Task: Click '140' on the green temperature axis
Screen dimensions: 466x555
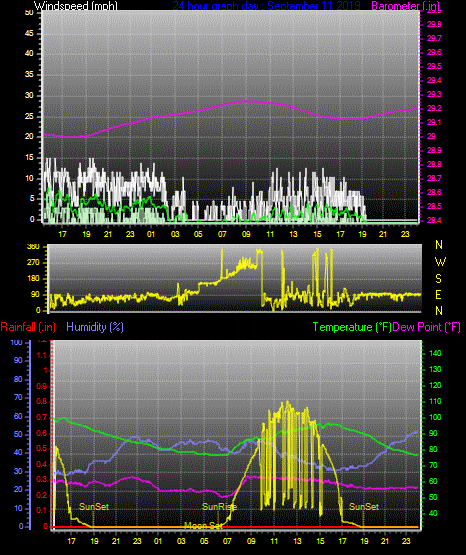Action: coord(435,353)
